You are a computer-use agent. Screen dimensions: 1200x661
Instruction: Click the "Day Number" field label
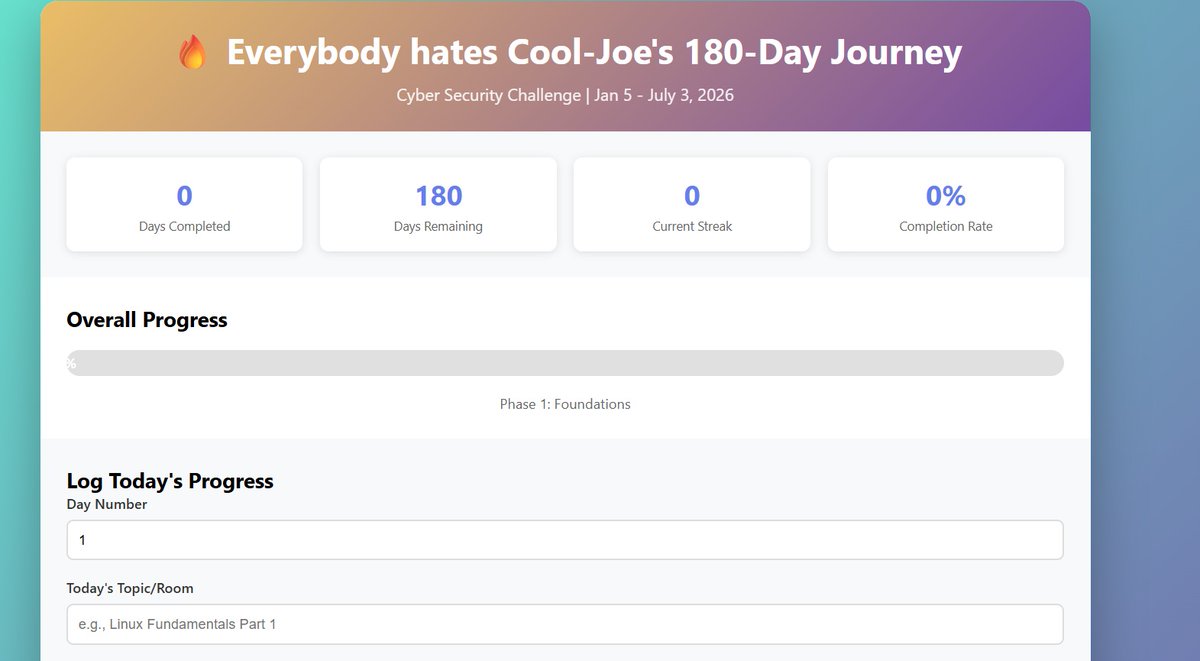(107, 504)
